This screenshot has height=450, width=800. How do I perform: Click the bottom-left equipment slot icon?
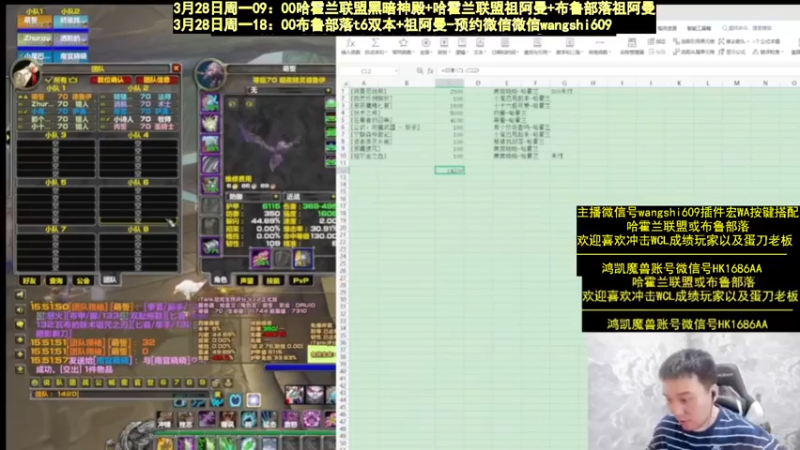[x=210, y=246]
